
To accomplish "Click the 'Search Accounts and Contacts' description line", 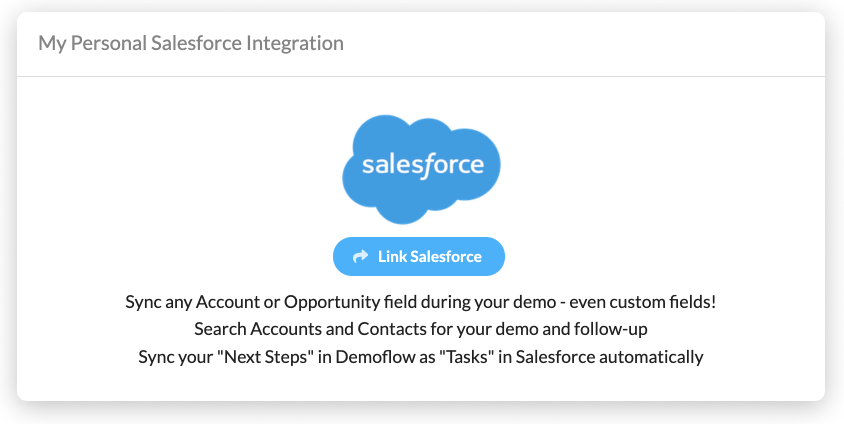I will pos(421,329).
